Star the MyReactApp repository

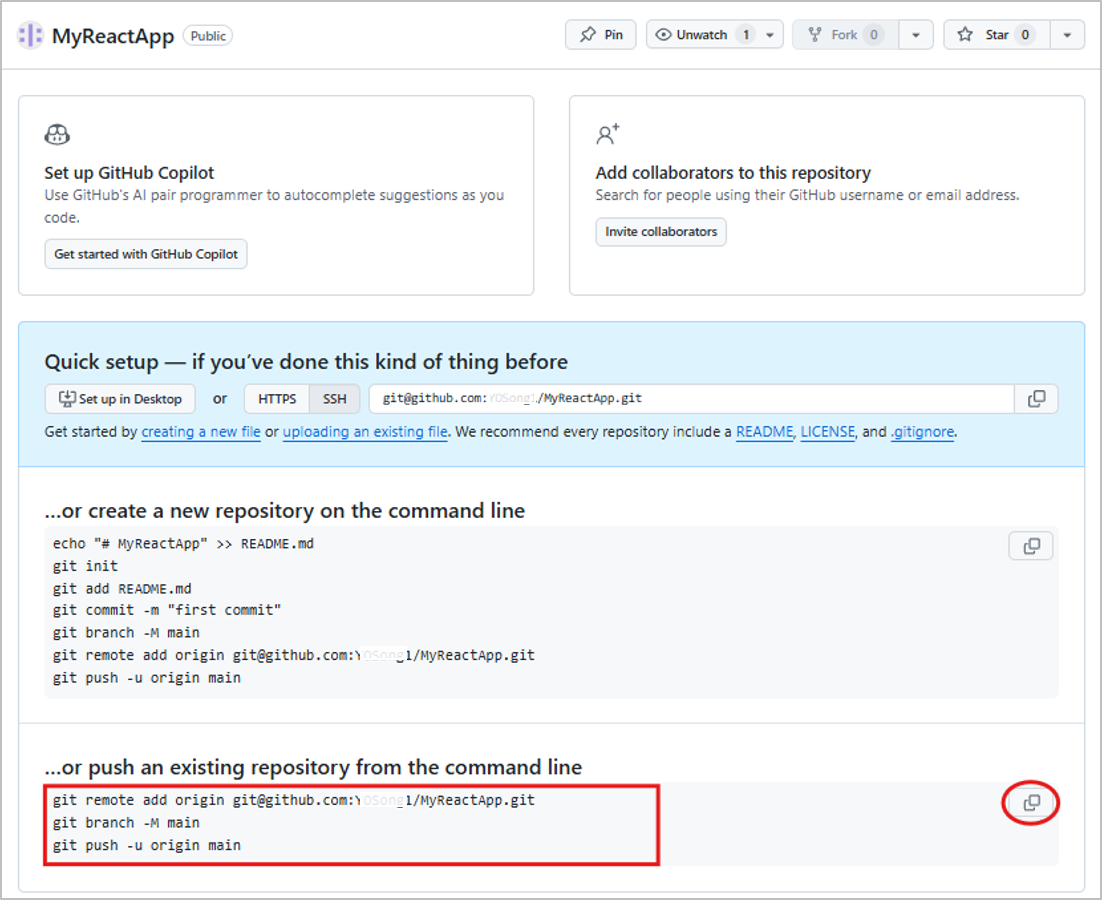click(x=997, y=34)
